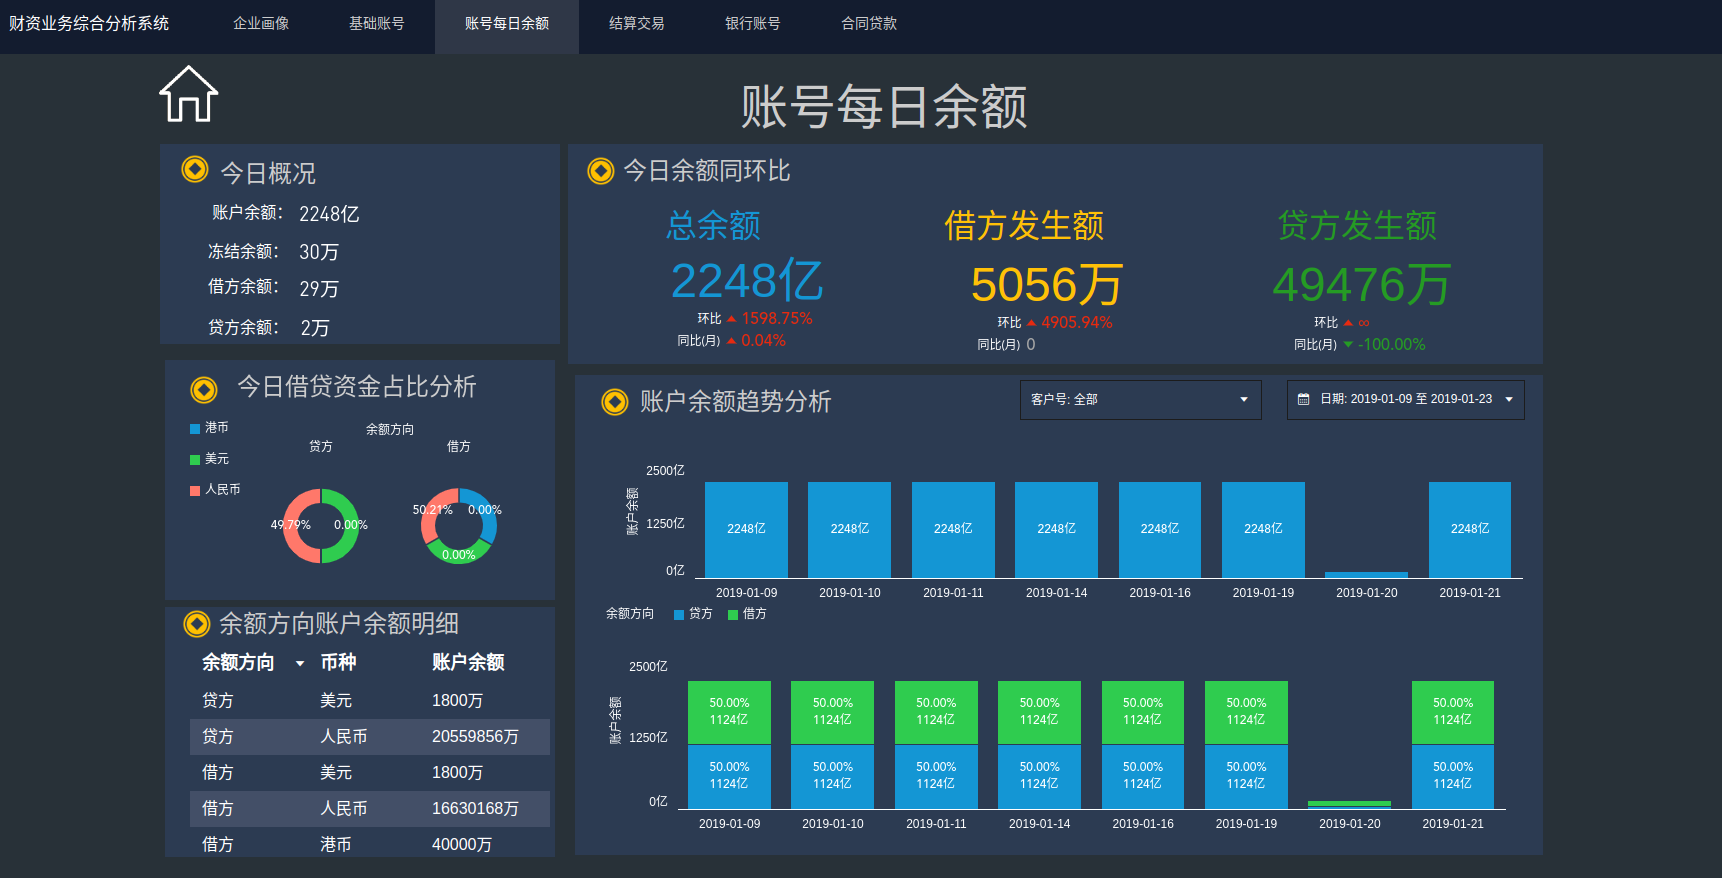Click the sort arrow next to 余额方向 header

click(299, 663)
